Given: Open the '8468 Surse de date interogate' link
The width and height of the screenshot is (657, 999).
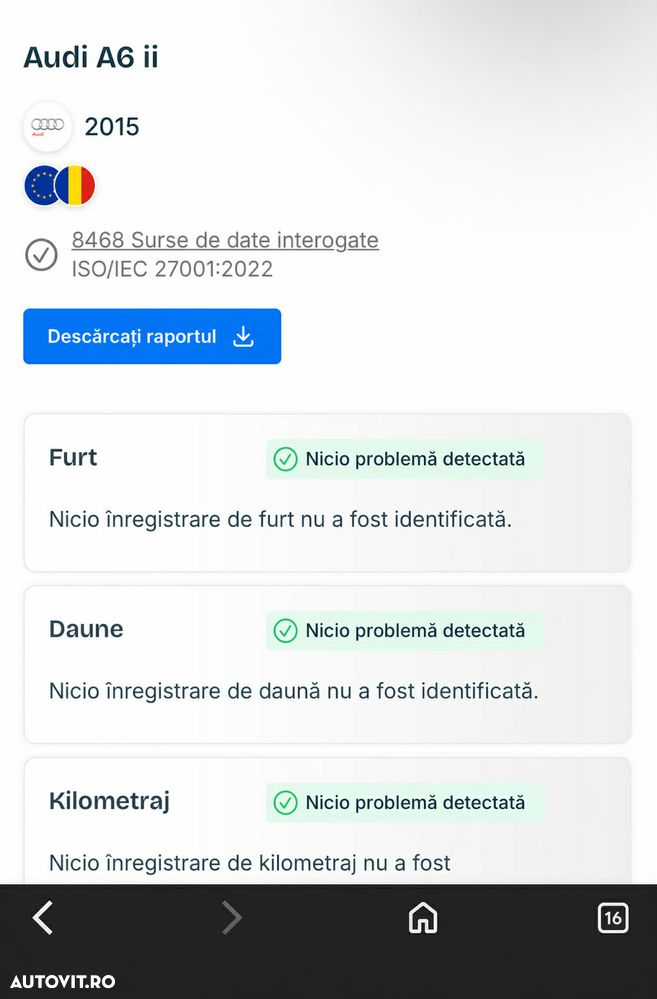Looking at the screenshot, I should pyautogui.click(x=225, y=240).
